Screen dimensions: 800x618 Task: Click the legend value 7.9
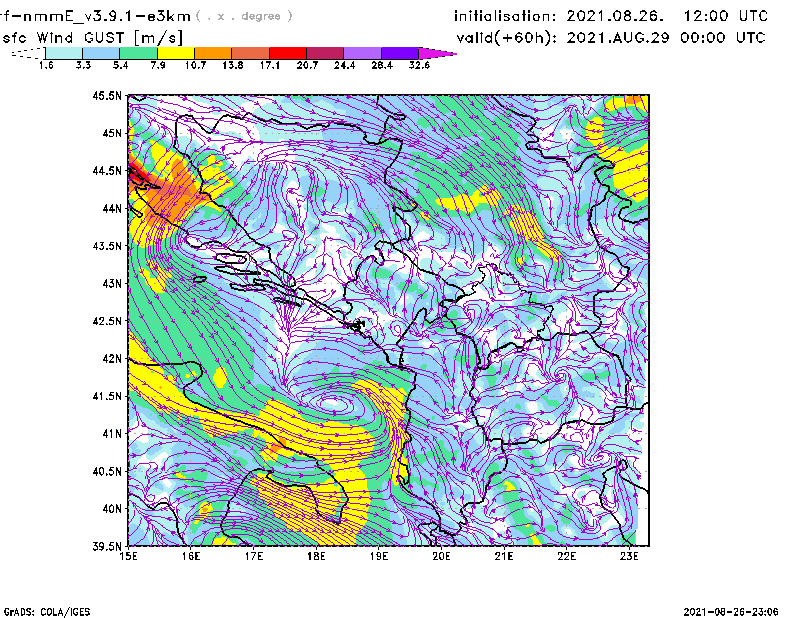pos(158,65)
